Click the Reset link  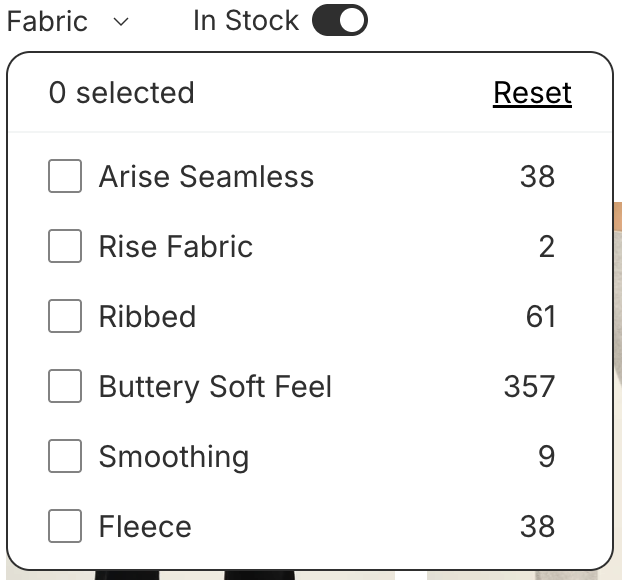click(x=532, y=93)
